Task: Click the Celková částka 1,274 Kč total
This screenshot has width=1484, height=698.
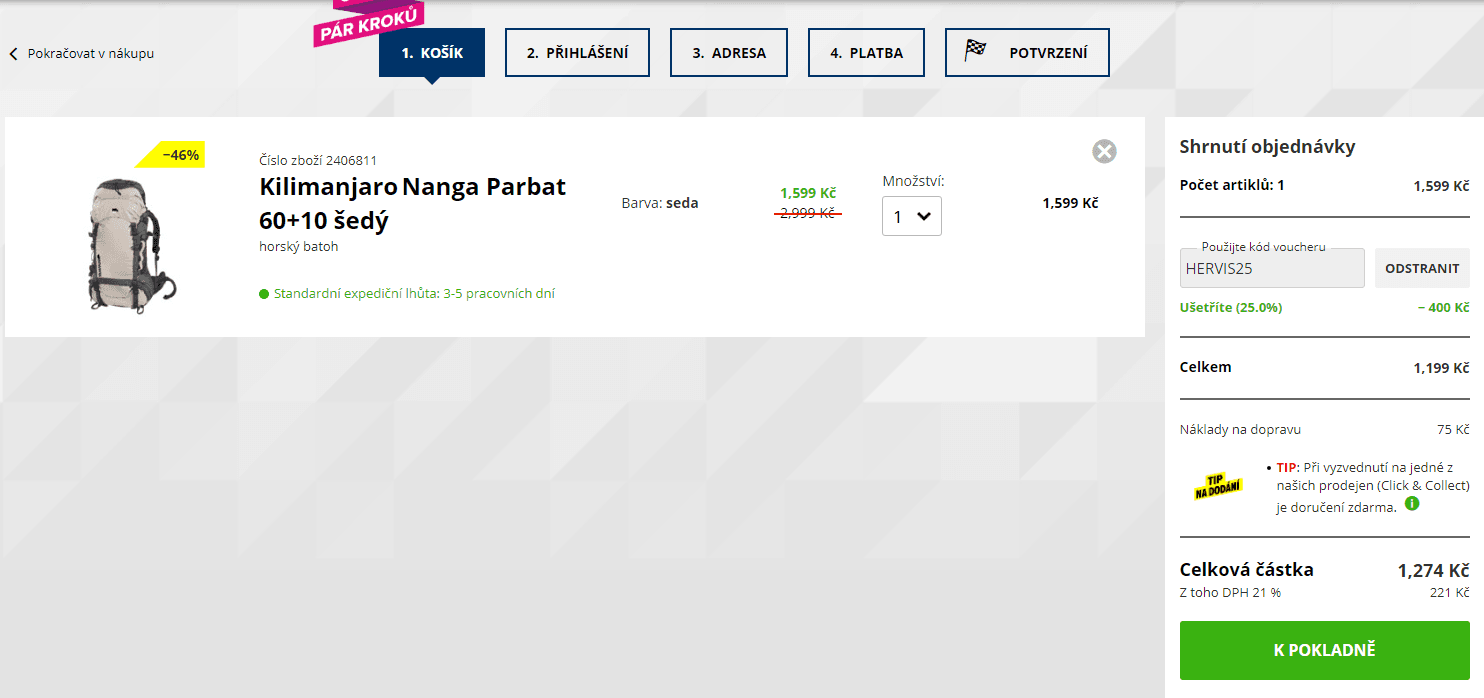Action: (1433, 571)
